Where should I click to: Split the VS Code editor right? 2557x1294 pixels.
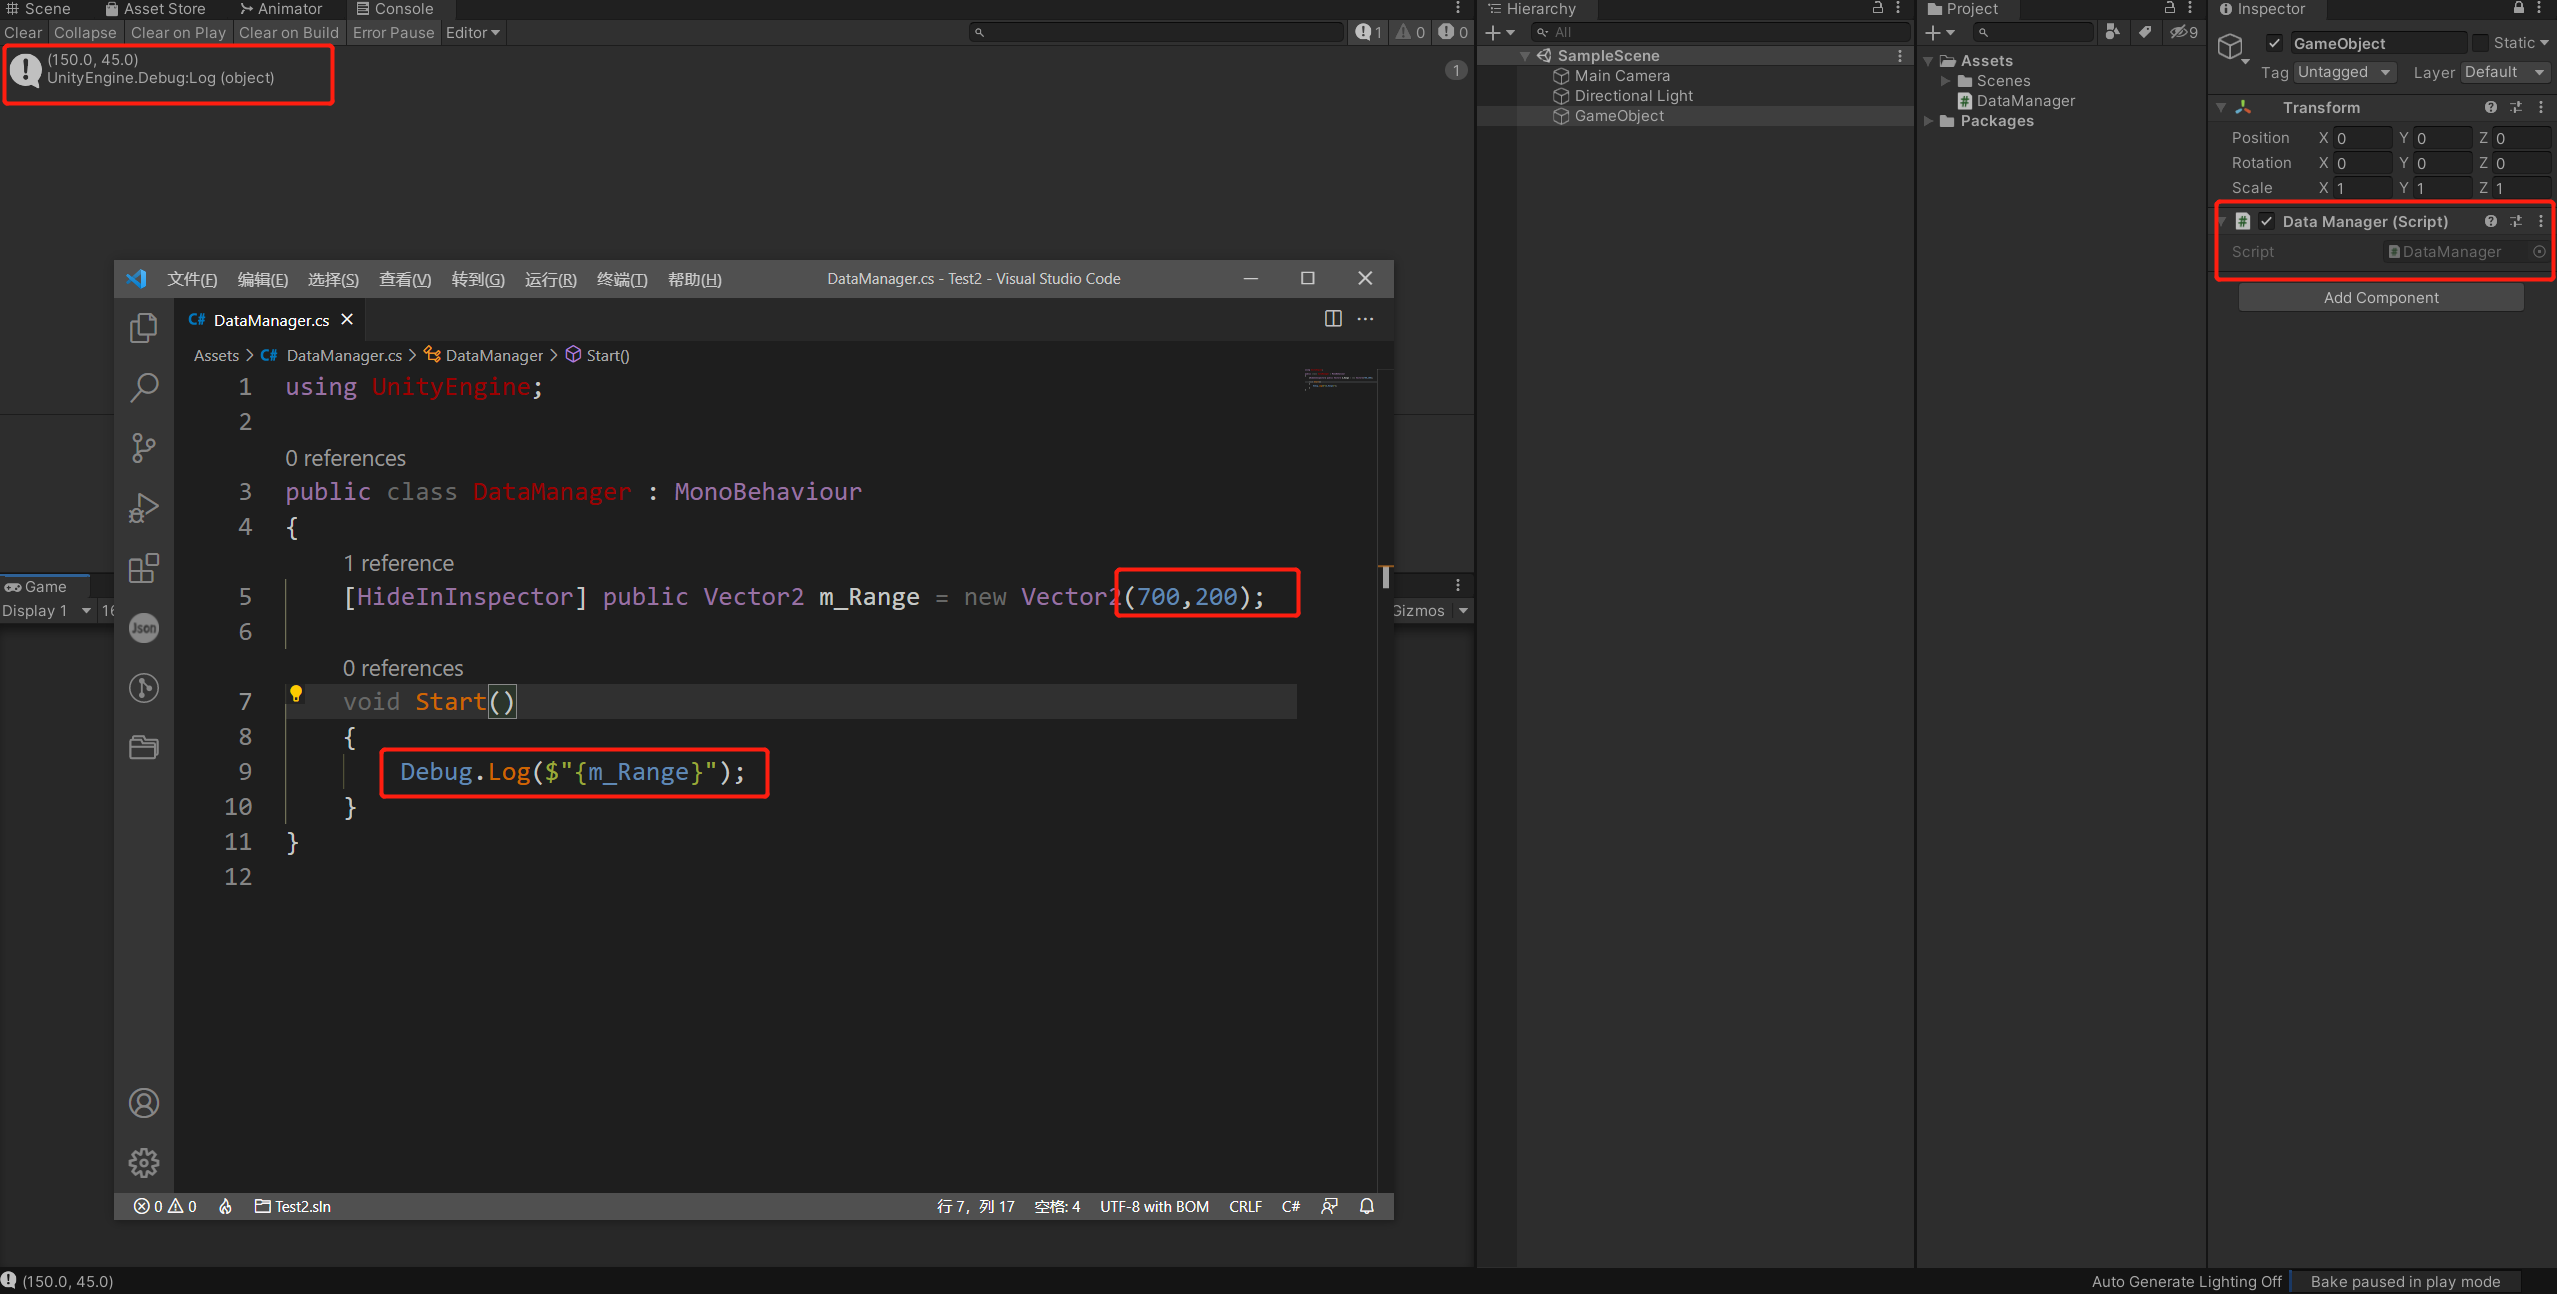click(1333, 319)
